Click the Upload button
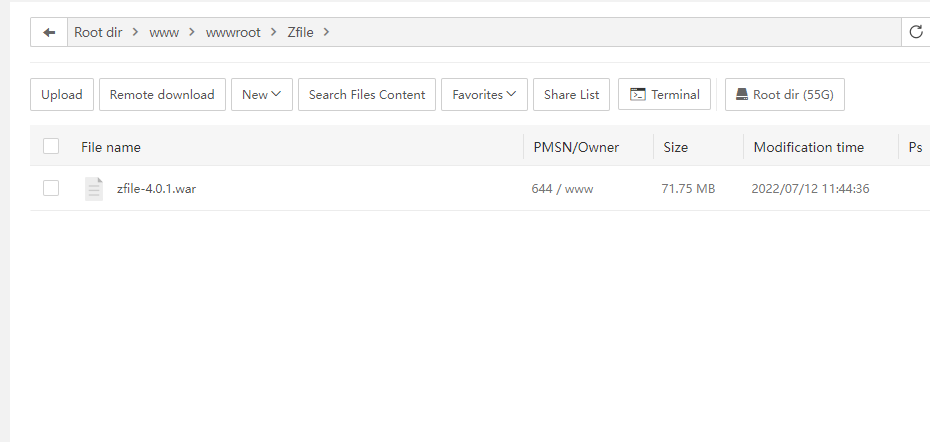The image size is (930, 442). click(x=62, y=95)
